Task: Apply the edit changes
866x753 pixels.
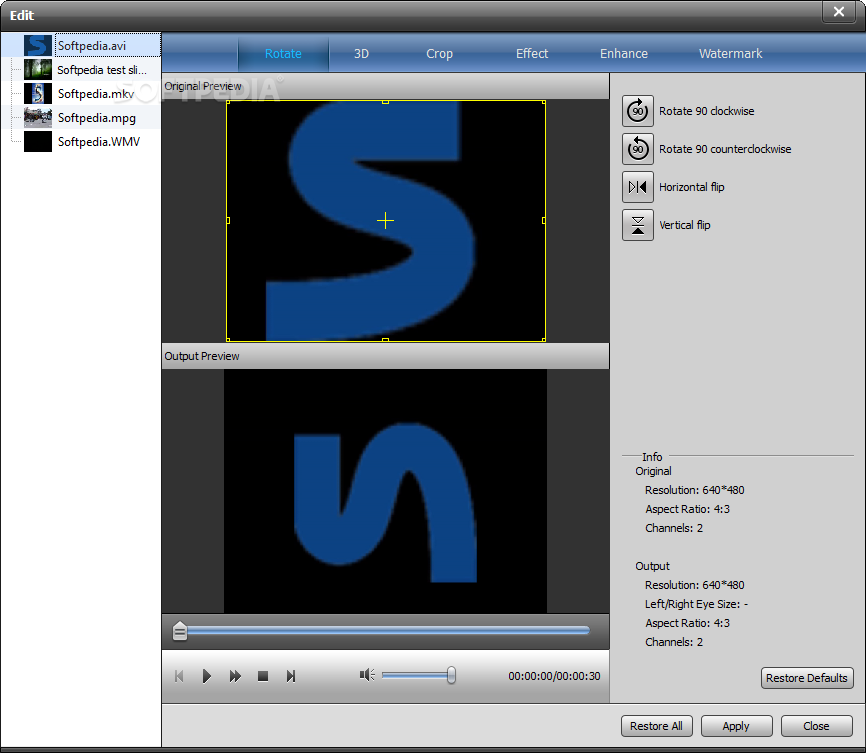Action: click(736, 726)
